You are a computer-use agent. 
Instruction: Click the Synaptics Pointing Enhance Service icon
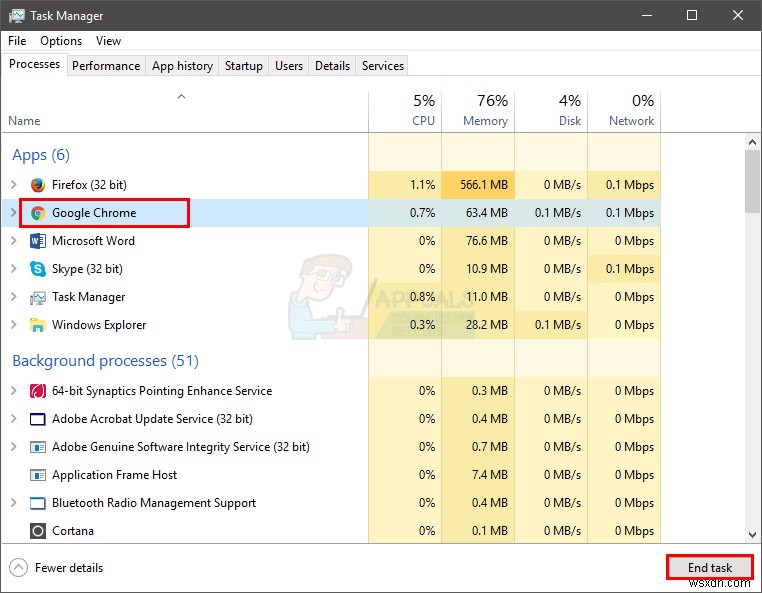(x=37, y=391)
